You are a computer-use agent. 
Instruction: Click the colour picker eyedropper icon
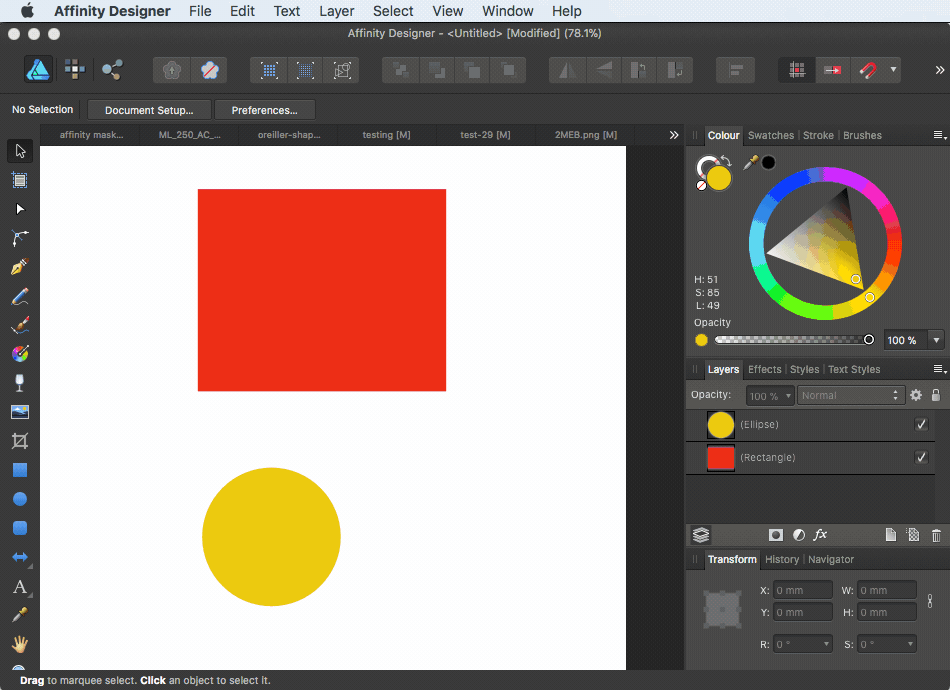pyautogui.click(x=750, y=162)
